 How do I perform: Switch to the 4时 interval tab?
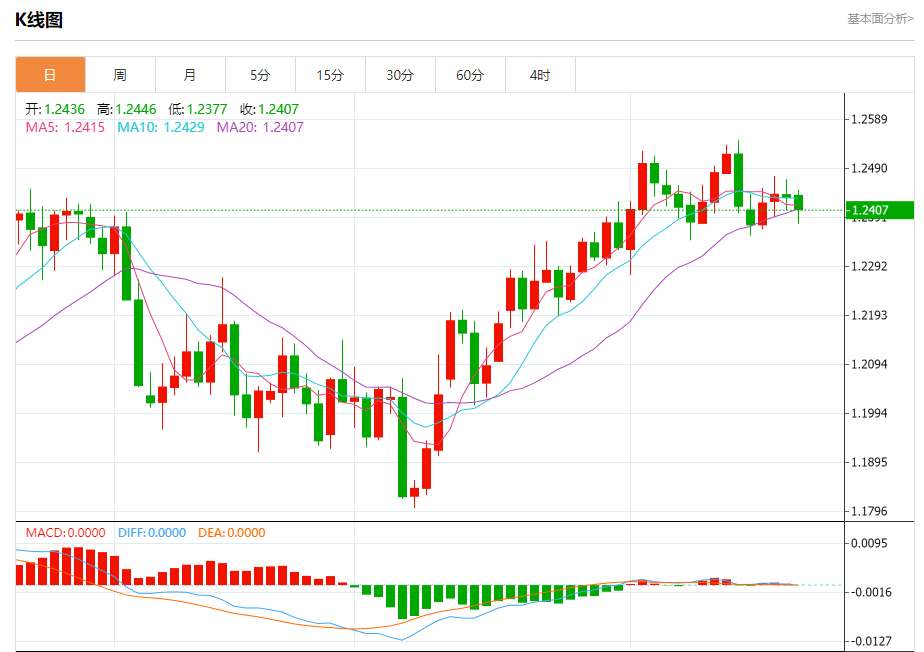click(540, 75)
